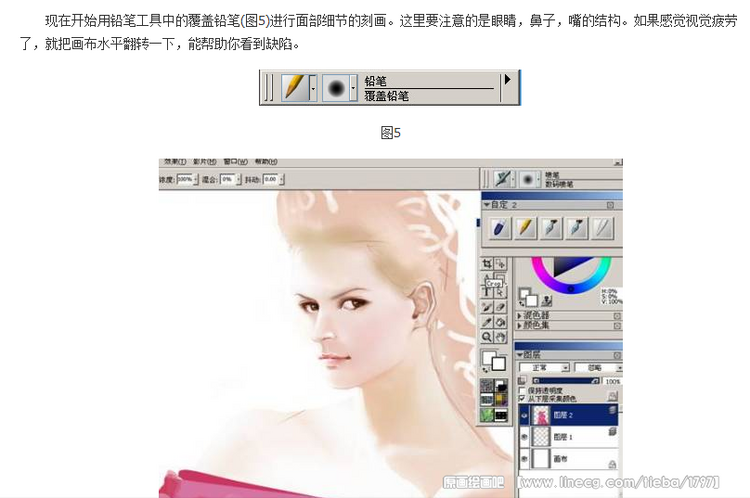Select the airbrush category icon in Painter window
This screenshot has width=750, height=498.
502,179
